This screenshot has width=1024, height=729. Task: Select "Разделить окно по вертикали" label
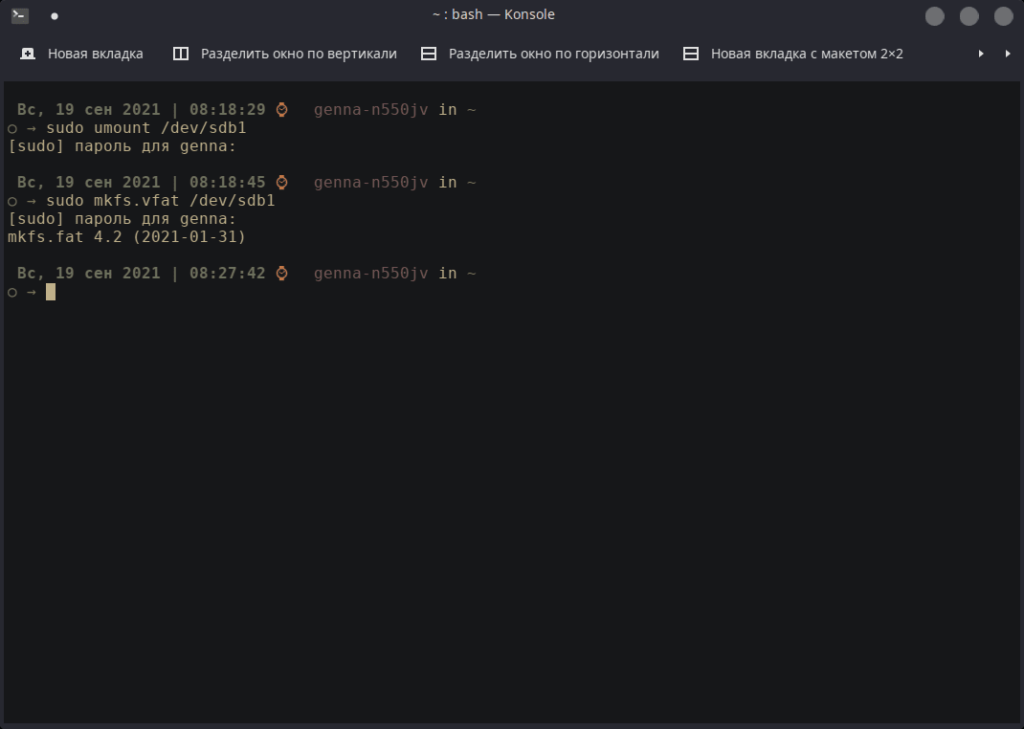click(x=298, y=54)
